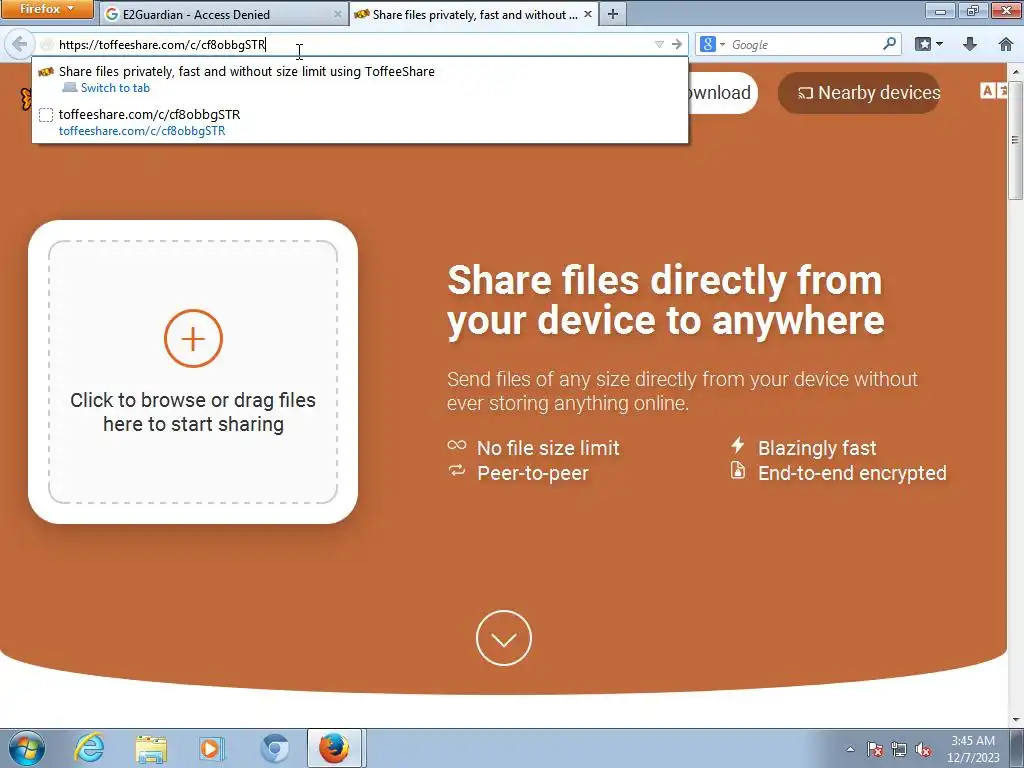Select toffeeshare.com/c/cf8obbgSTR title suggestion
The width and height of the screenshot is (1024, 768).
click(x=150, y=114)
